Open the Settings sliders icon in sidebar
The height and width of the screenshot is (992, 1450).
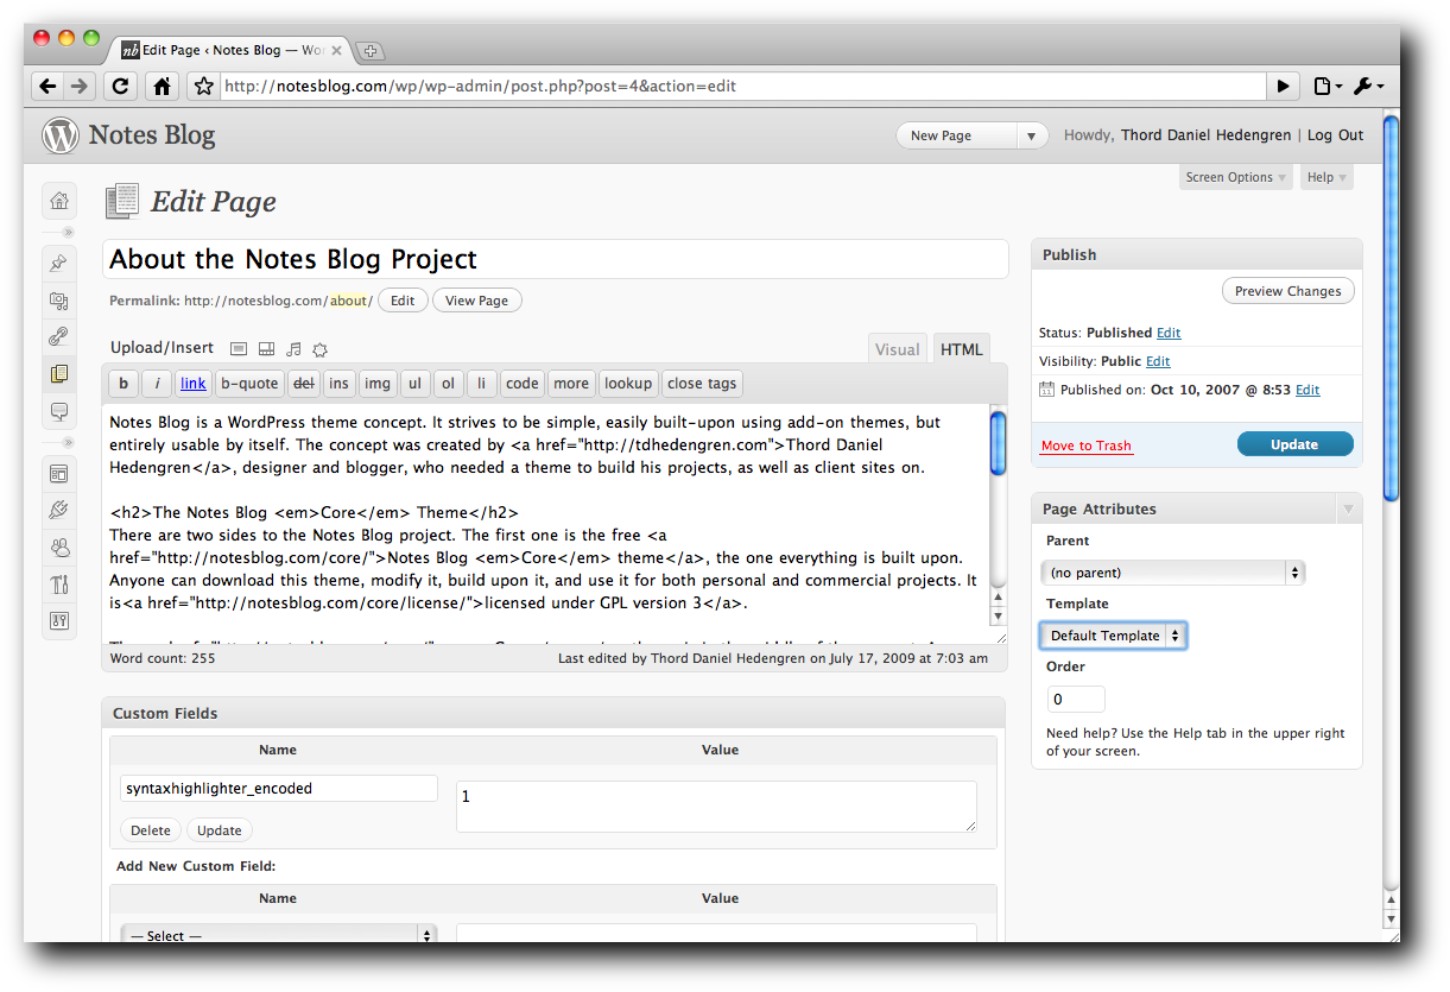click(x=59, y=621)
